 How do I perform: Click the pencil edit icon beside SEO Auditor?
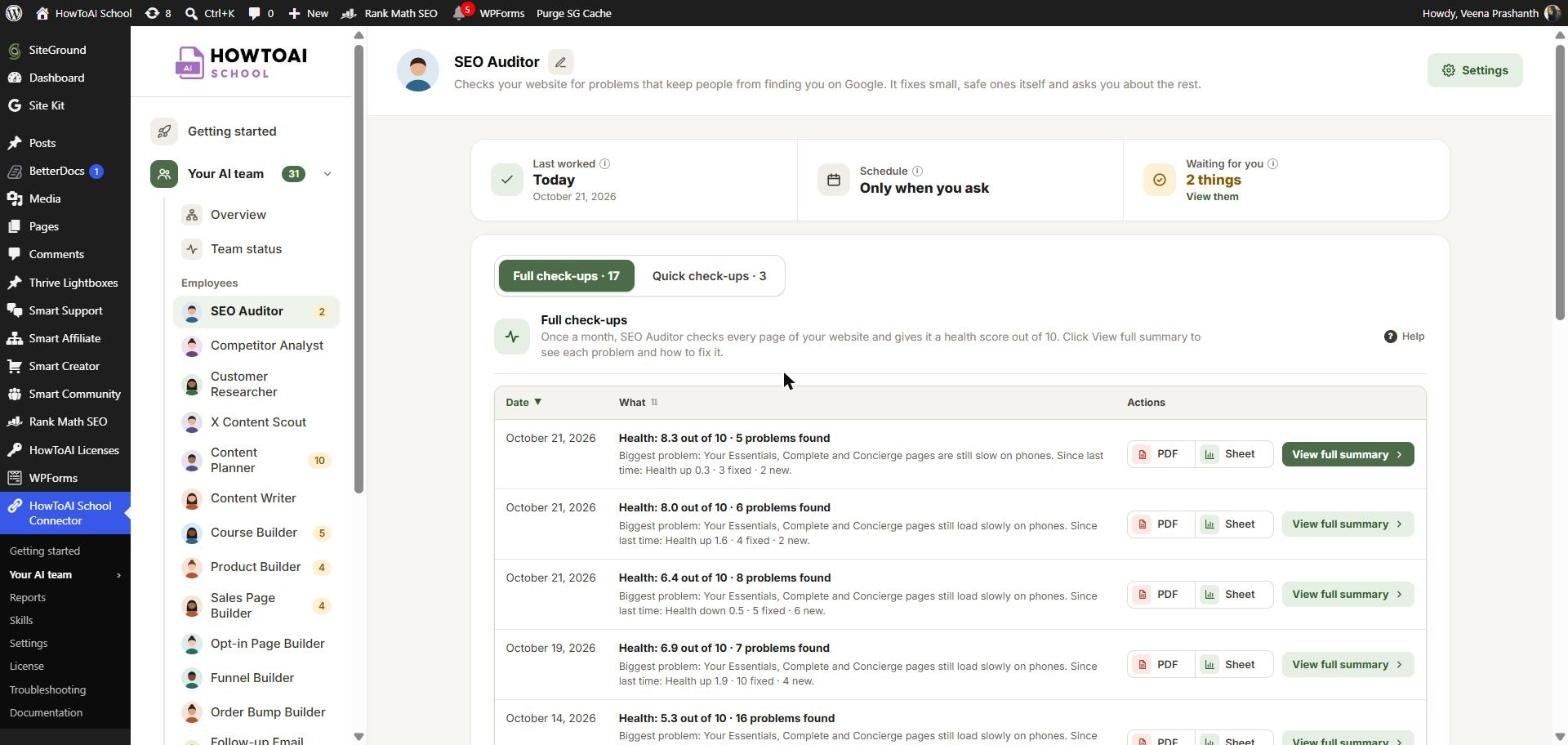coord(561,62)
